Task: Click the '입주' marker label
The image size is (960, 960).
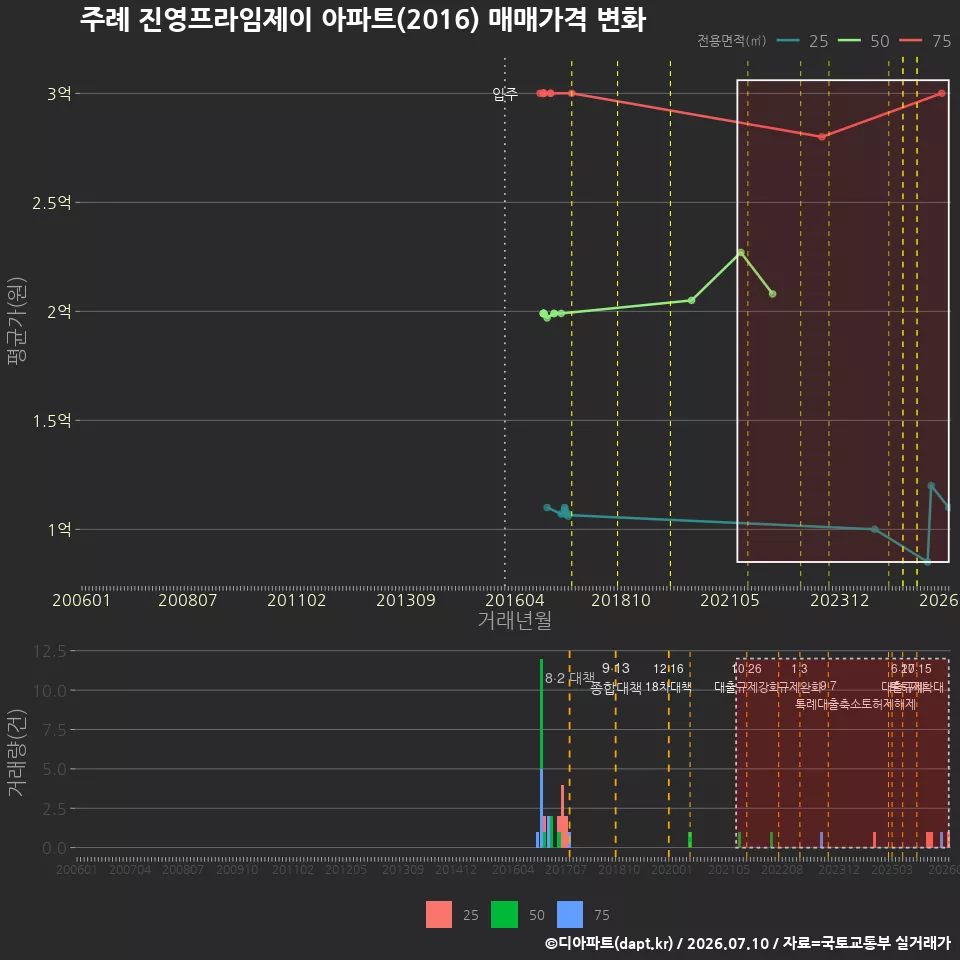Action: click(505, 94)
